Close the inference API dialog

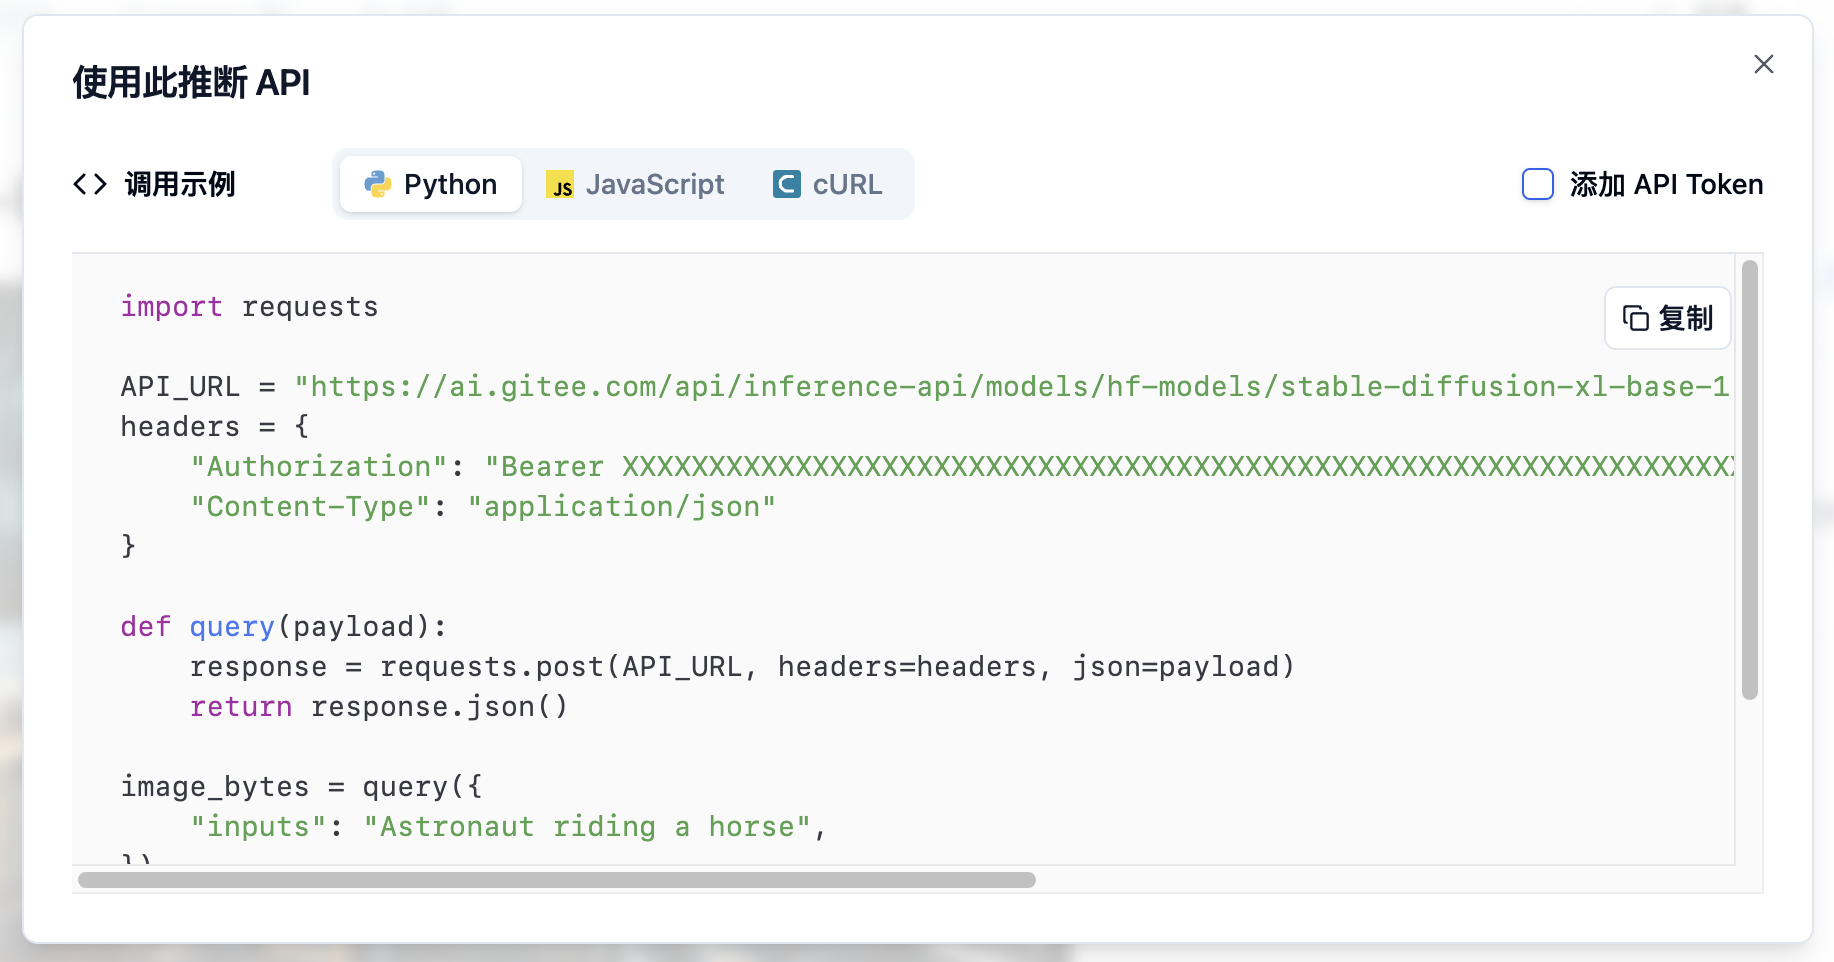(1763, 64)
